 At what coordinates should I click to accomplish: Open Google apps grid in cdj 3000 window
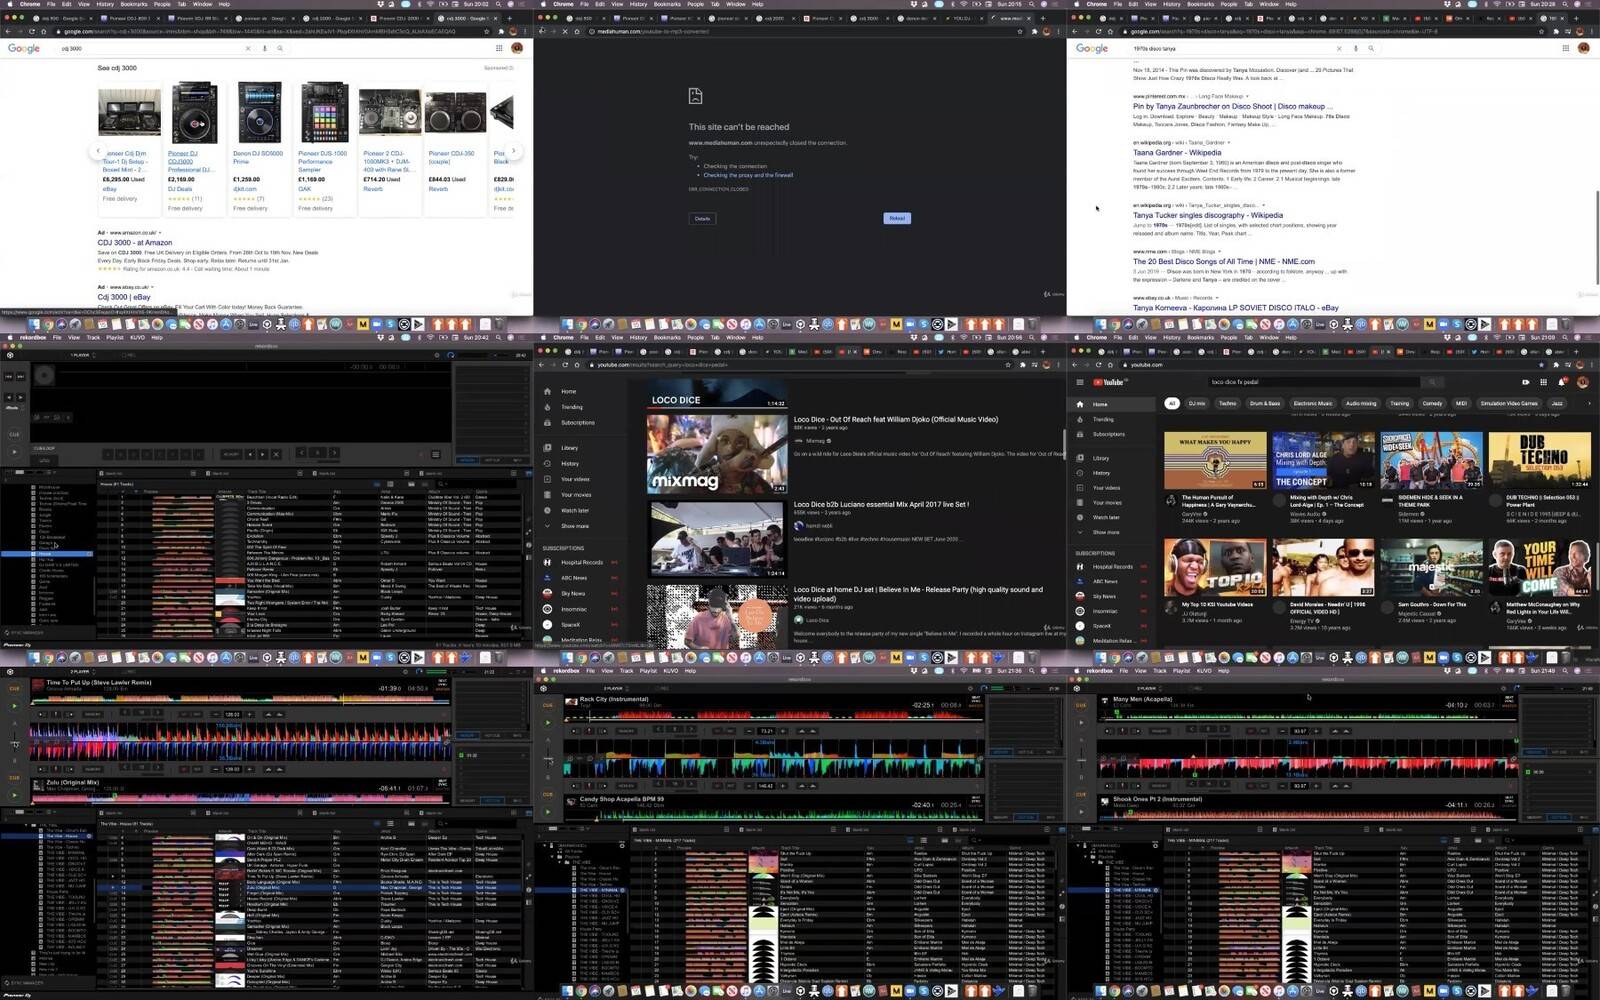pyautogui.click(x=499, y=48)
